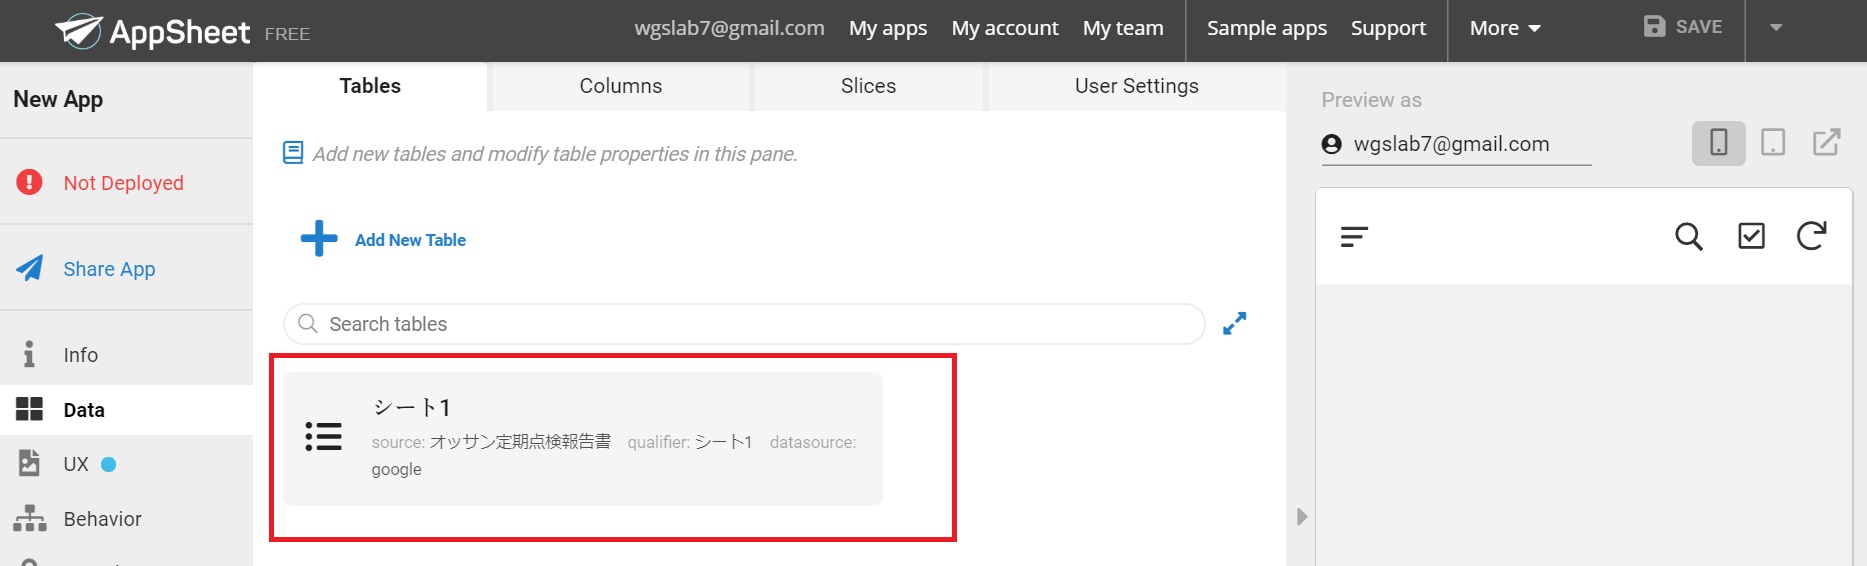Click the SAVE button

click(1683, 27)
